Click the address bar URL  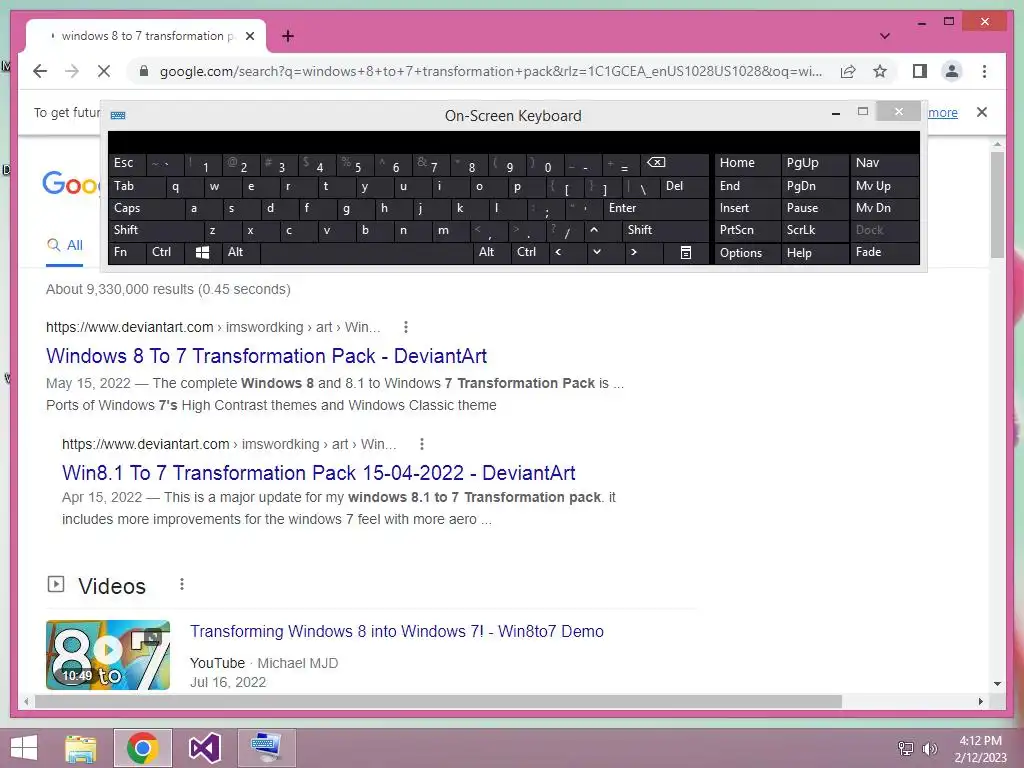(491, 71)
